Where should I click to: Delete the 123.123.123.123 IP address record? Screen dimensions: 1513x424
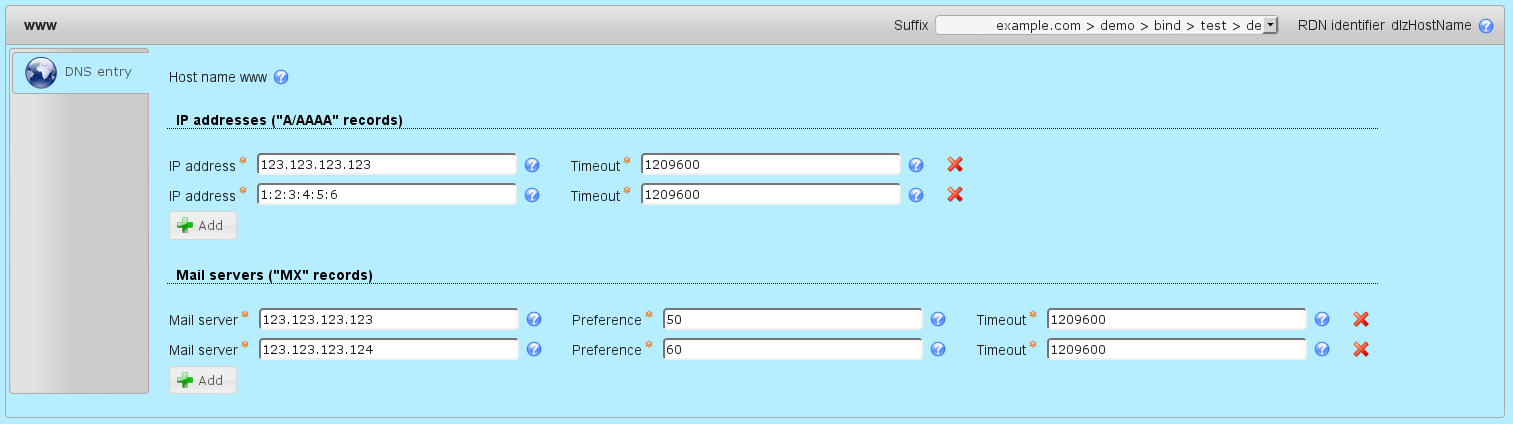tap(955, 165)
